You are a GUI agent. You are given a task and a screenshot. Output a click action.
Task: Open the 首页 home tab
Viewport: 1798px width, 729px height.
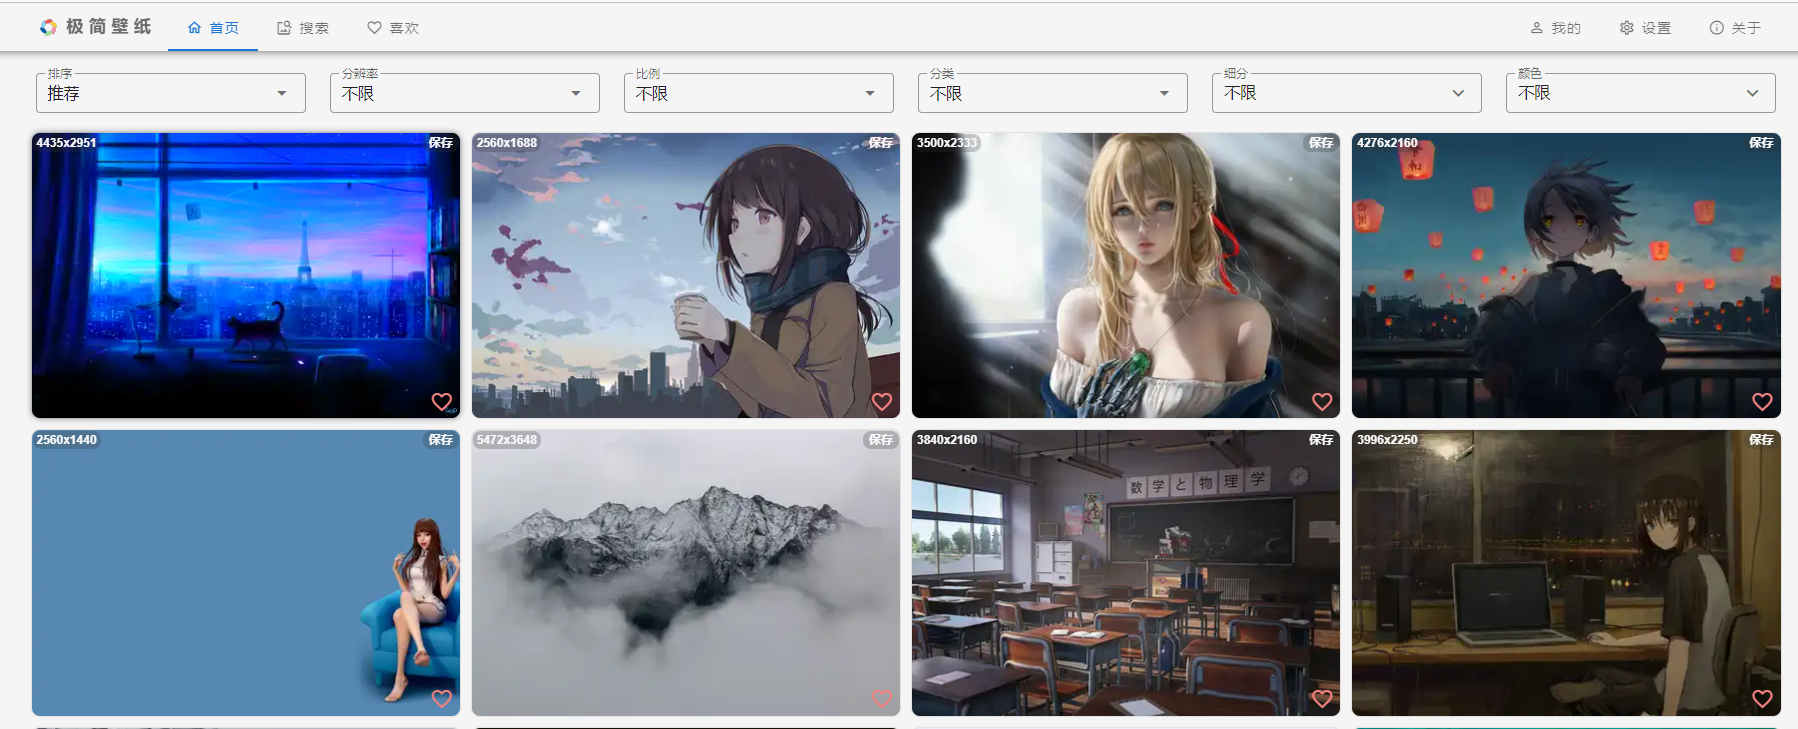[x=213, y=28]
